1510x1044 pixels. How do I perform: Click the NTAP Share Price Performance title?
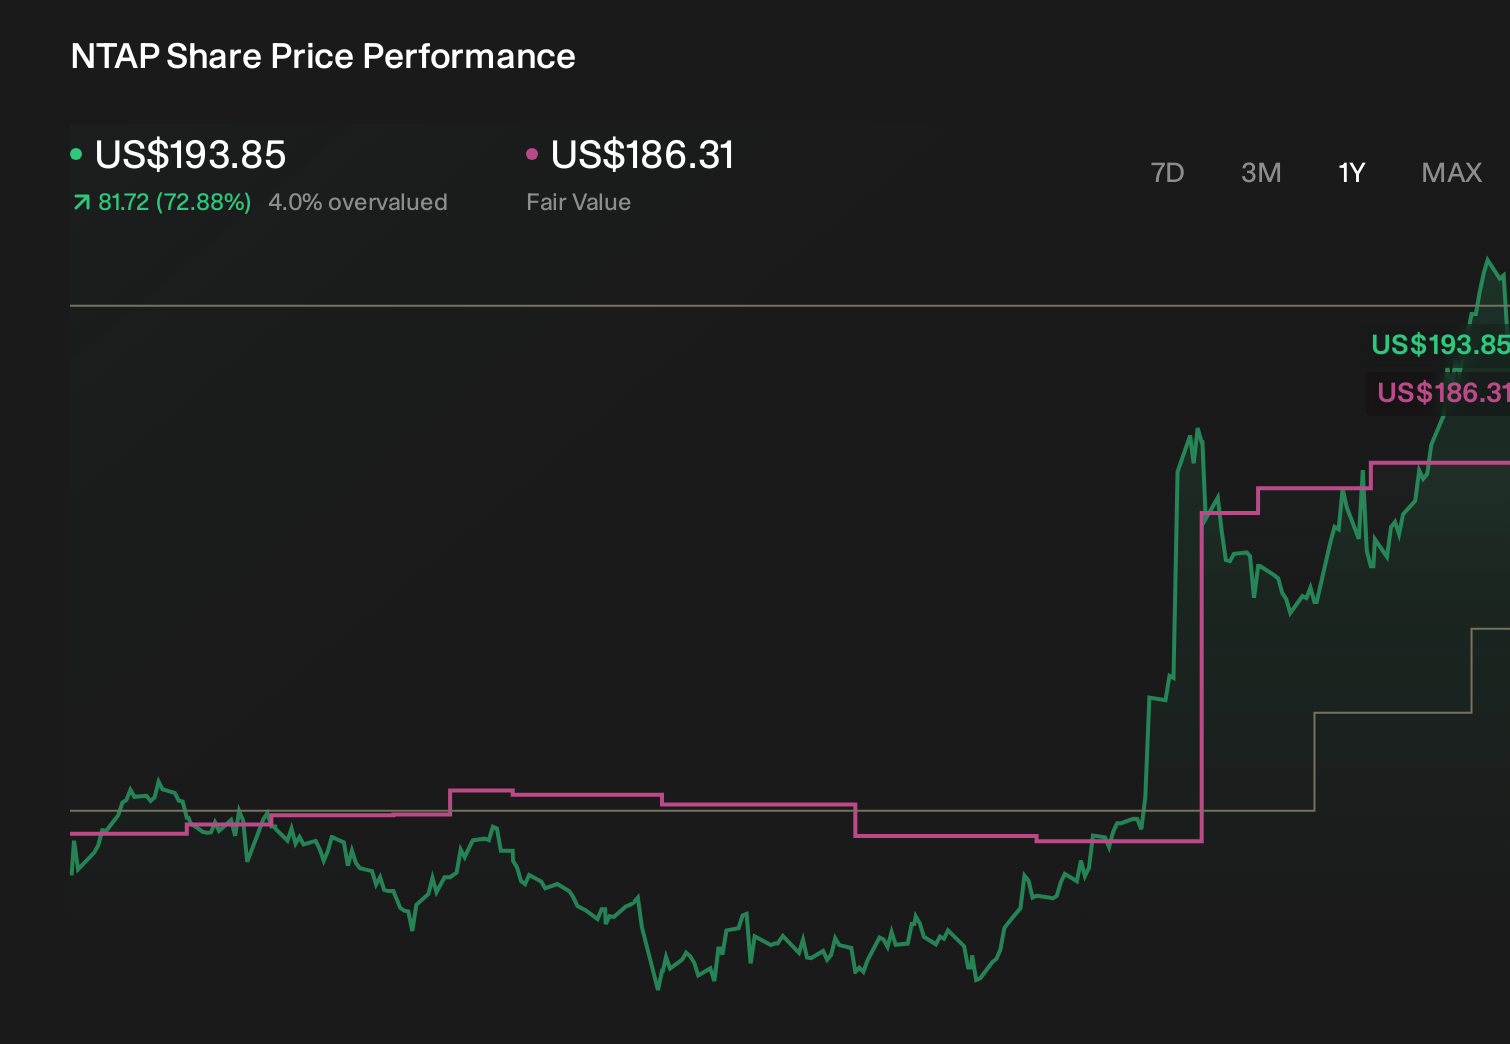(323, 56)
